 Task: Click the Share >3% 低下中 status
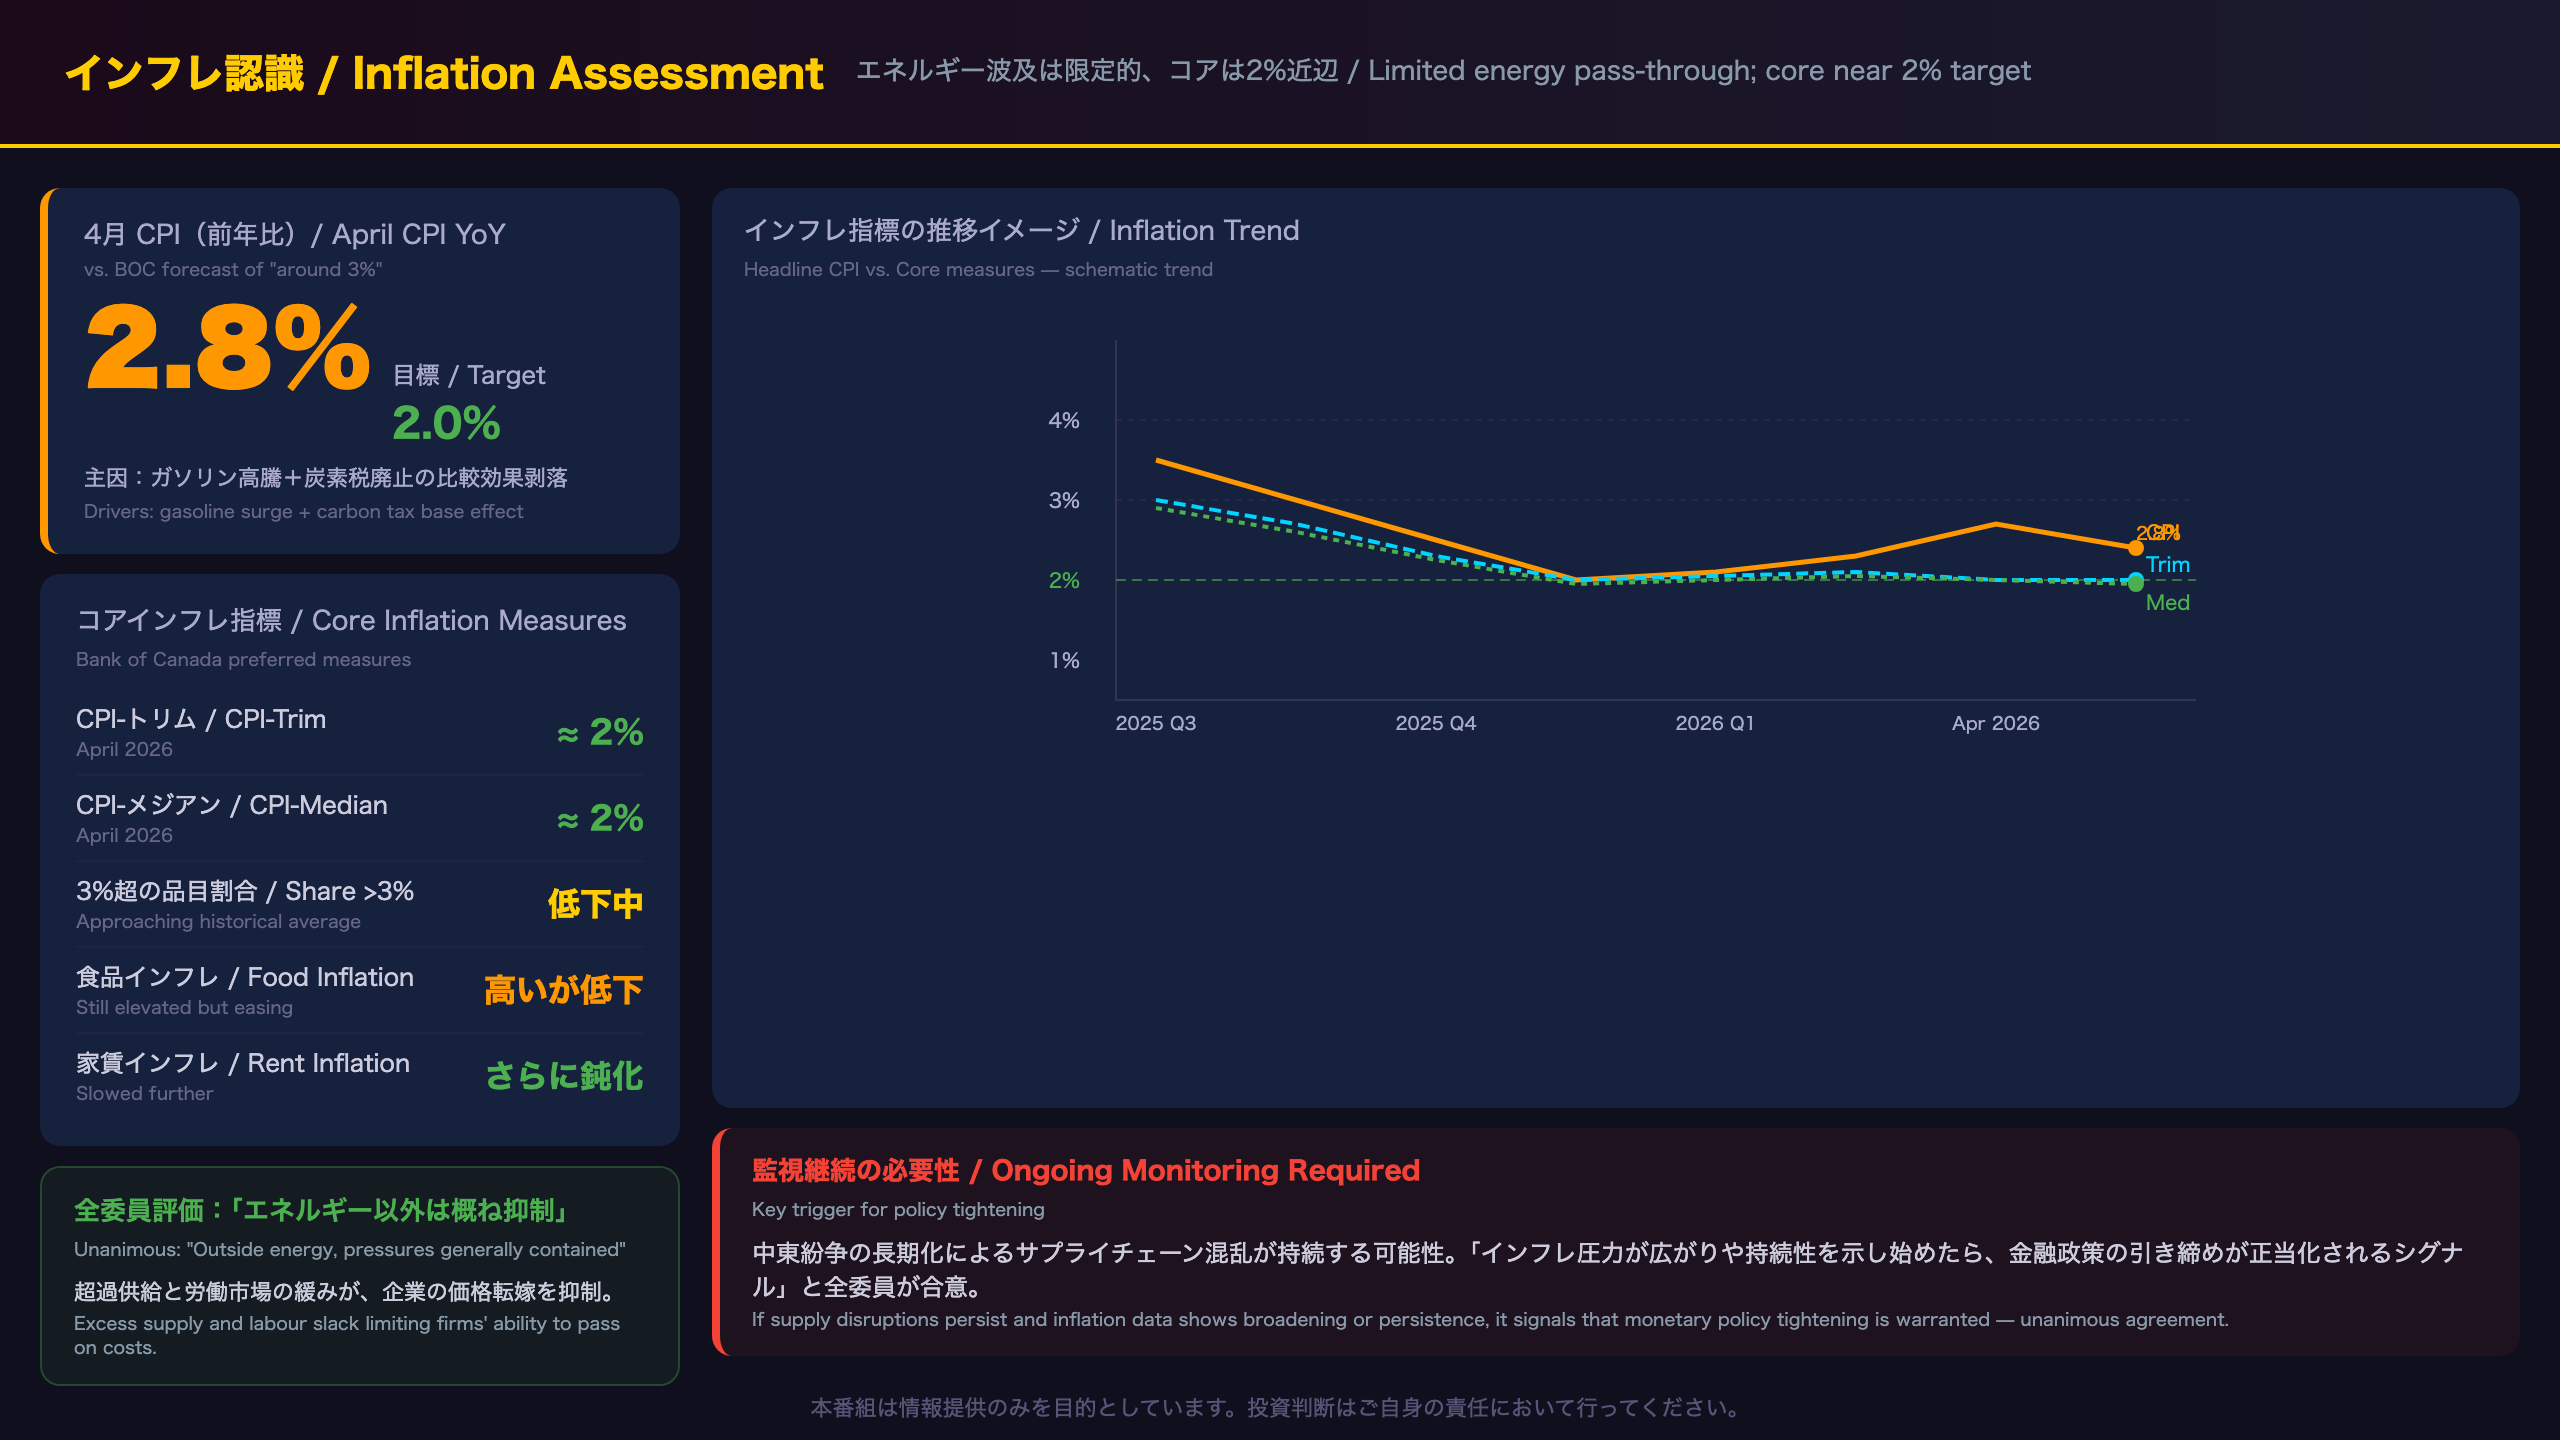[x=595, y=904]
